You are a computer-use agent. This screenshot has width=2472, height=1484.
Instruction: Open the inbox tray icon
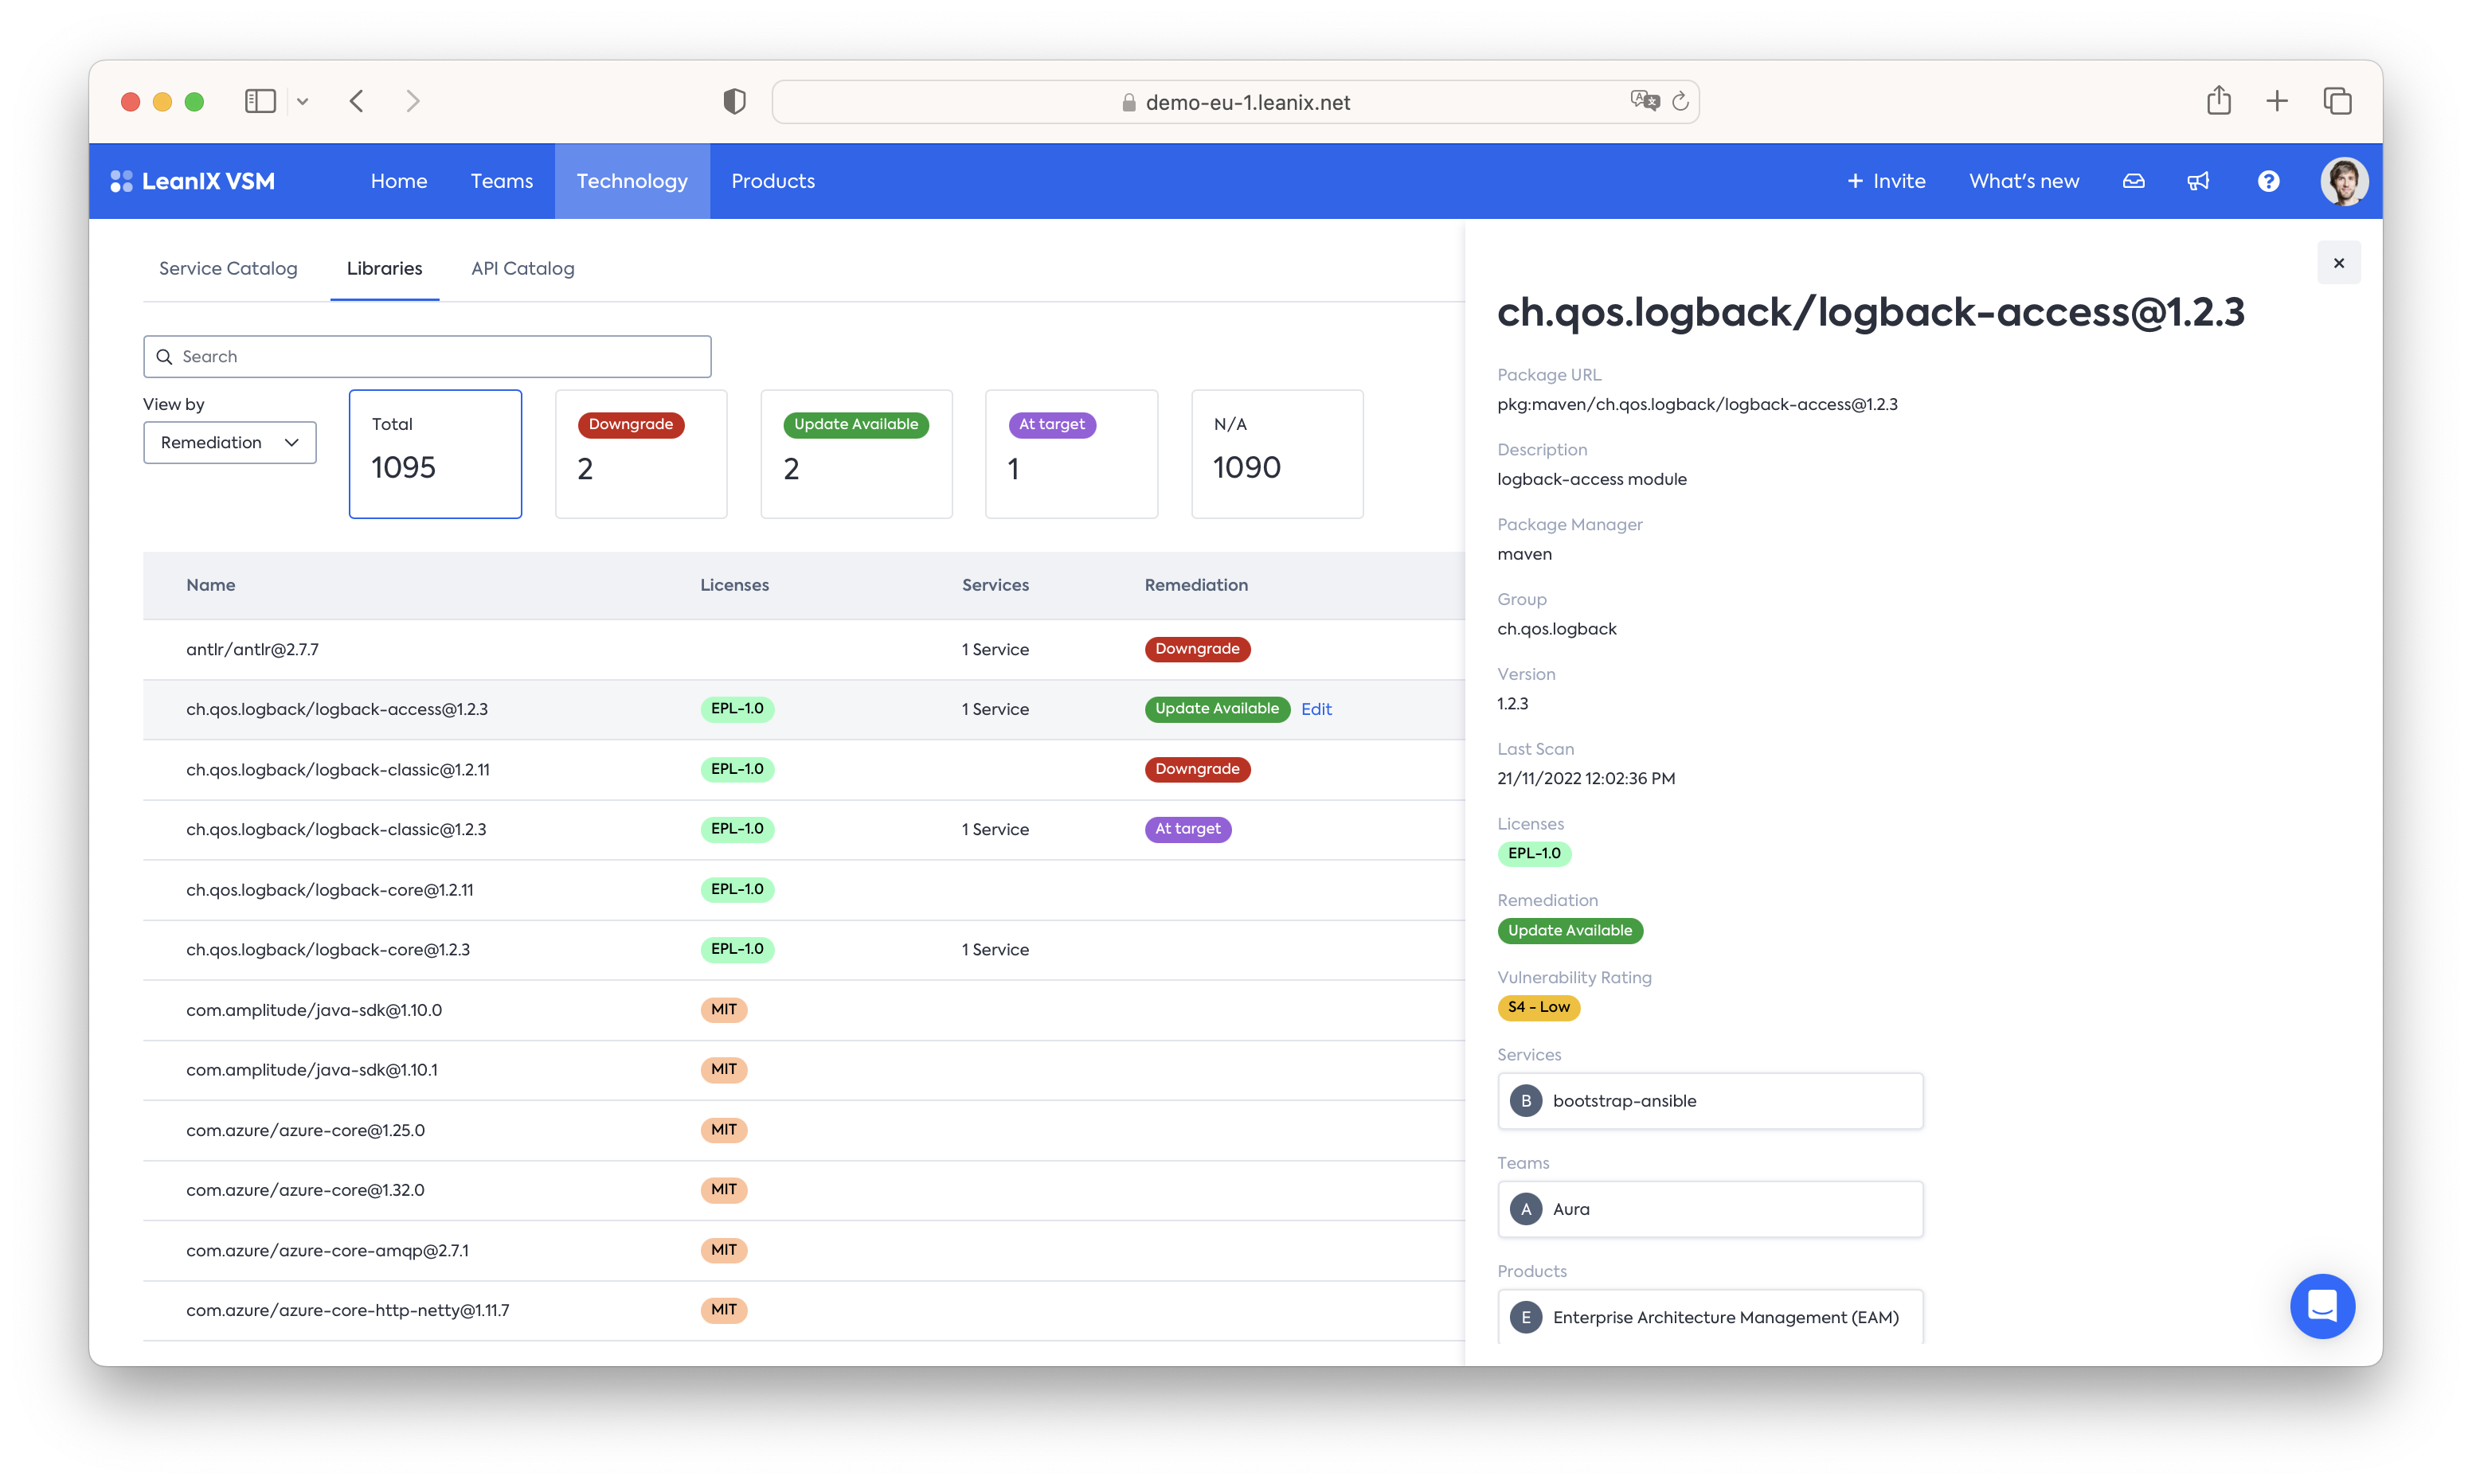coord(2133,181)
